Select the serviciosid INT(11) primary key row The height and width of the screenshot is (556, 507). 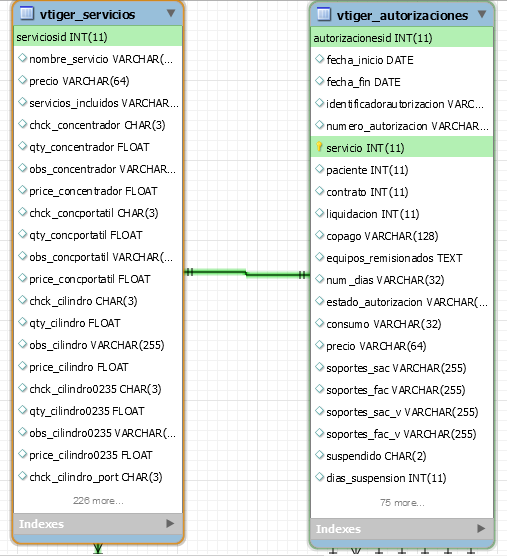click(x=98, y=37)
